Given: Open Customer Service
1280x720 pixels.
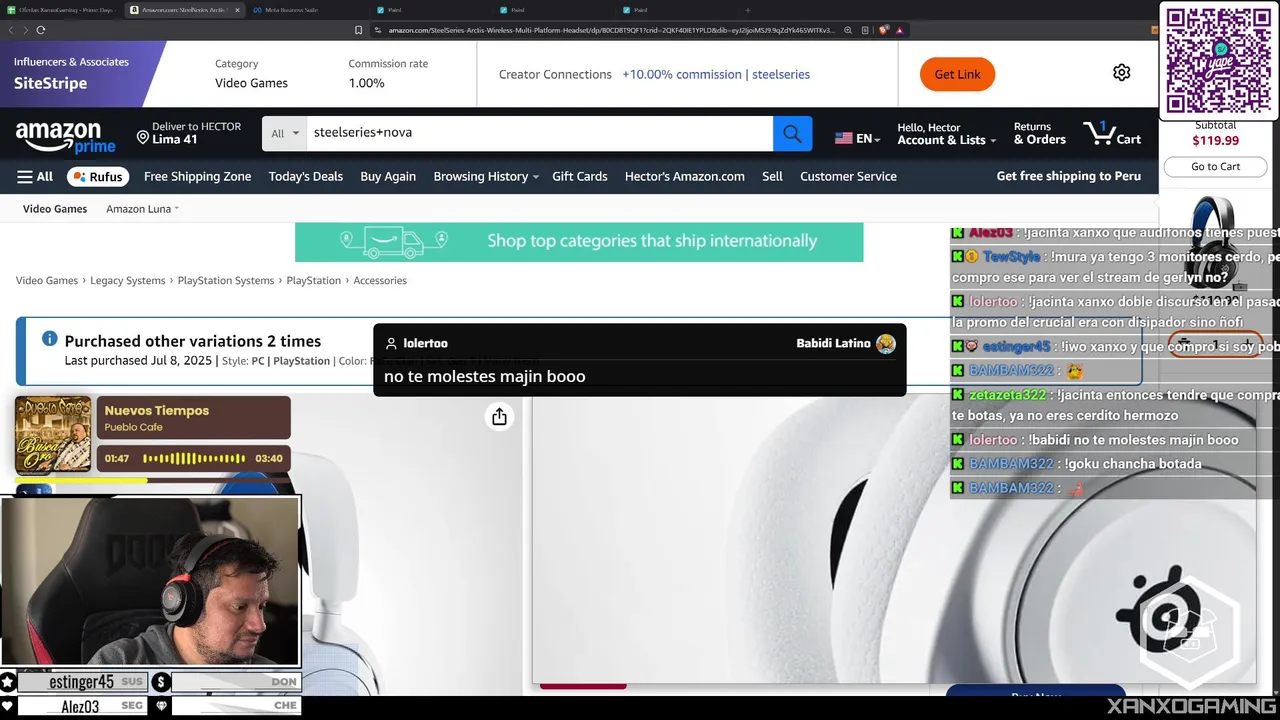Looking at the screenshot, I should point(848,176).
